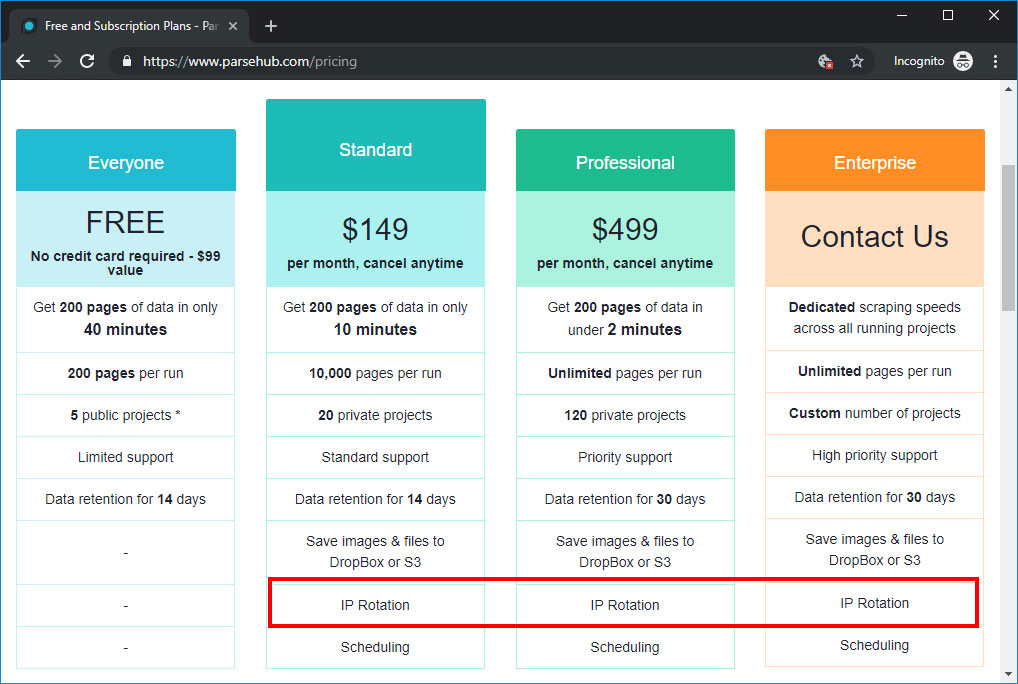The height and width of the screenshot is (684, 1018).
Task: Click the forward navigation arrow
Action: tap(55, 61)
